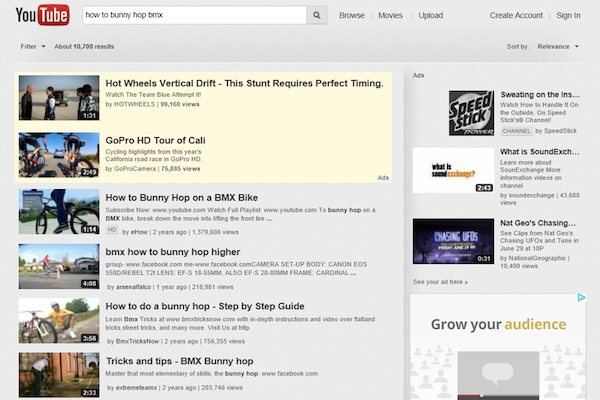Open How to Bunny Hop on a BMX Bike thumbnail
The width and height of the screenshot is (600, 400).
coord(59,212)
